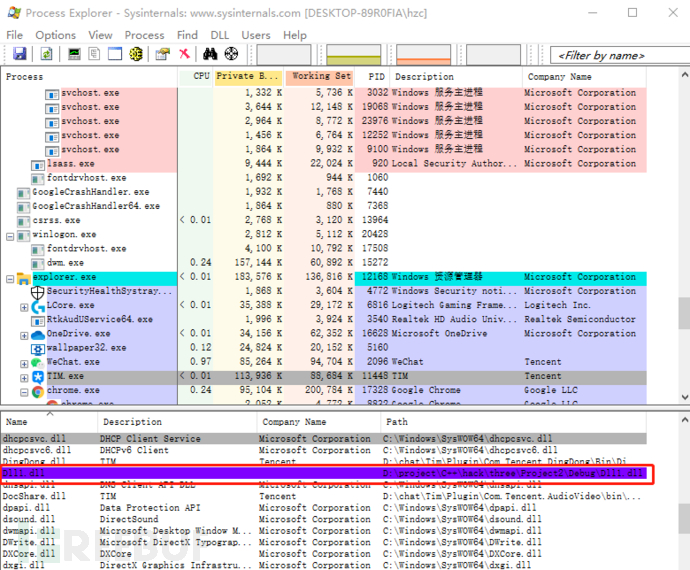Viewport: 690px width, 570px height.
Task: Open System Information from the toolbar graph icon
Action: (73, 54)
